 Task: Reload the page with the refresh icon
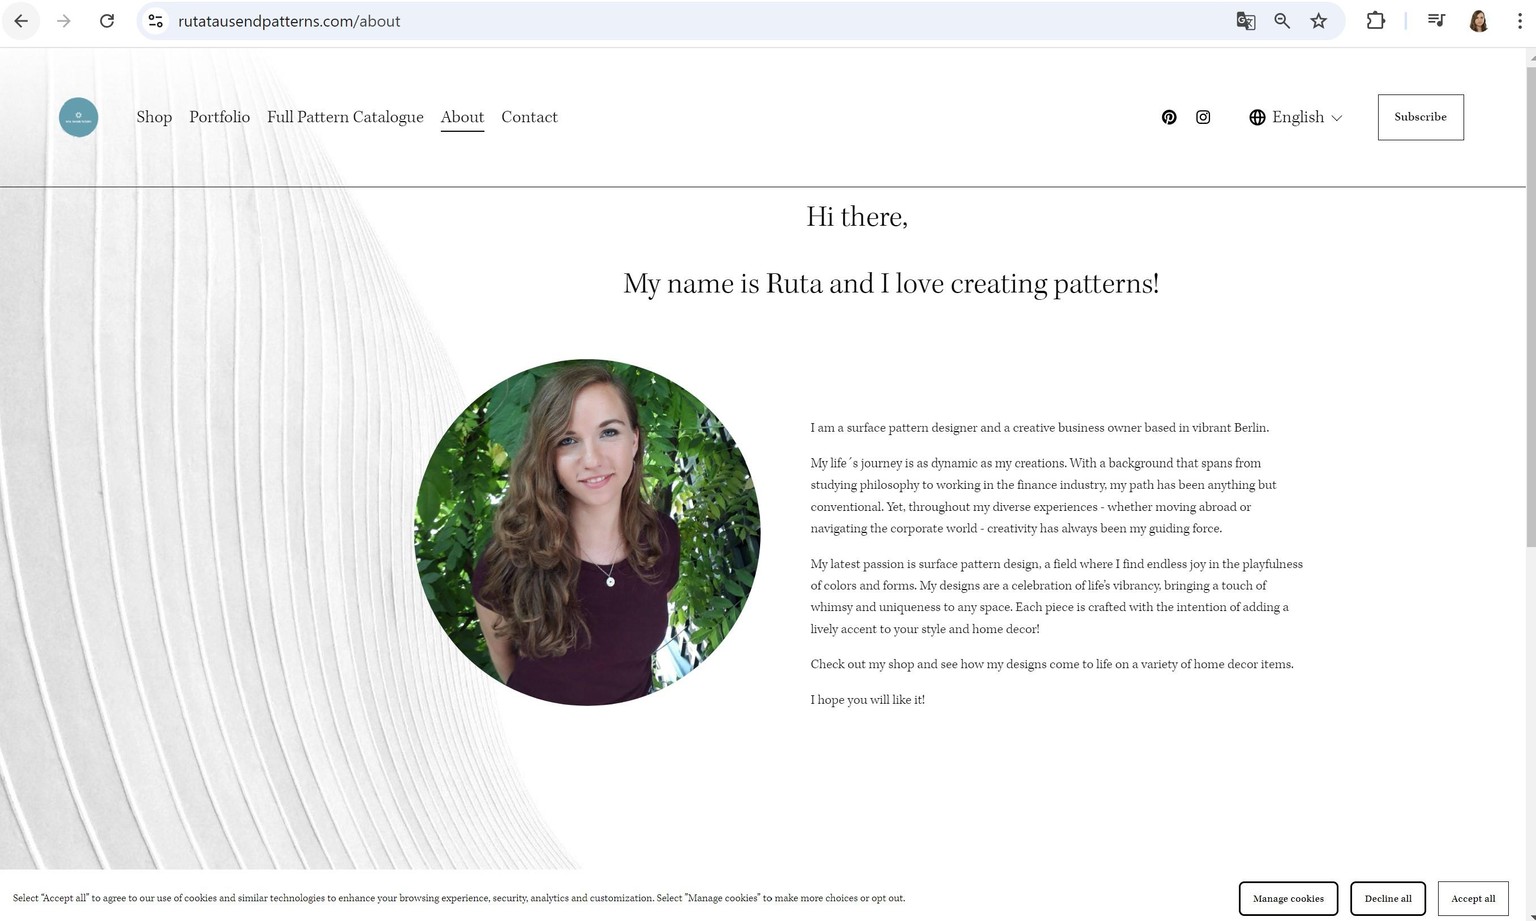[107, 21]
